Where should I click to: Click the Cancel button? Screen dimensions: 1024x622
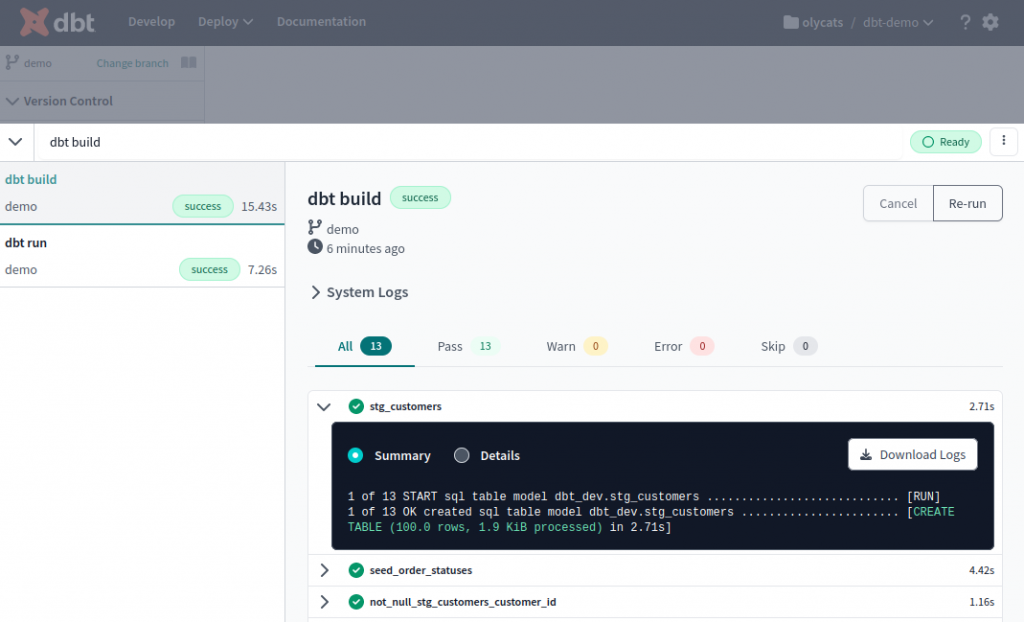pyautogui.click(x=898, y=203)
